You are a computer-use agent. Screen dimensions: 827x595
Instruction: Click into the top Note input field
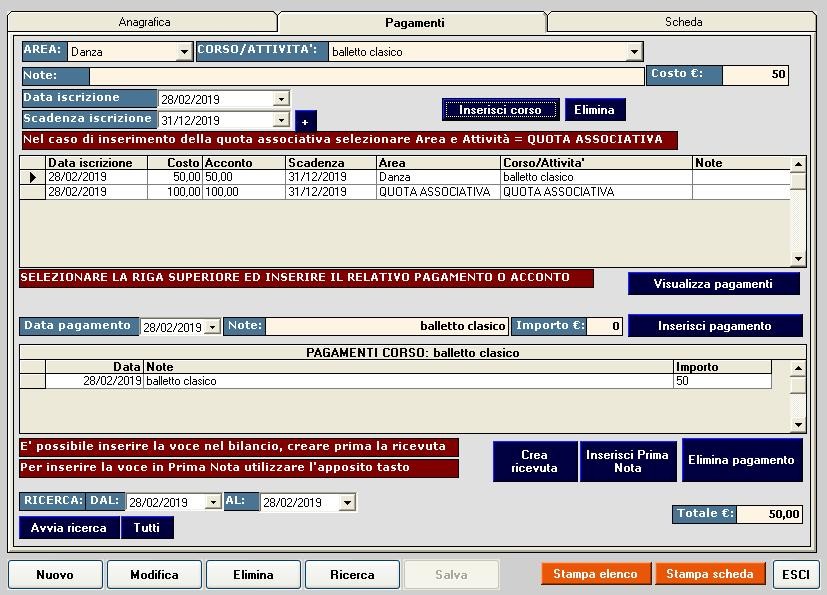(367, 76)
